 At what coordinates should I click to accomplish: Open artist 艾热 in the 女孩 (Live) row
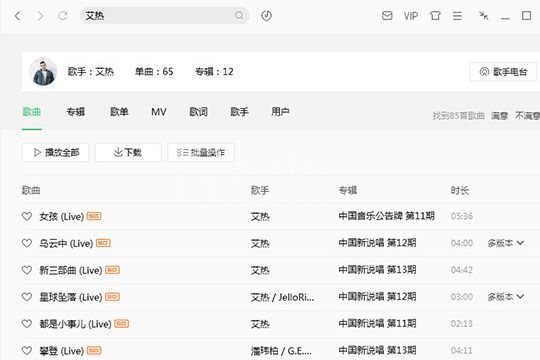pos(260,217)
